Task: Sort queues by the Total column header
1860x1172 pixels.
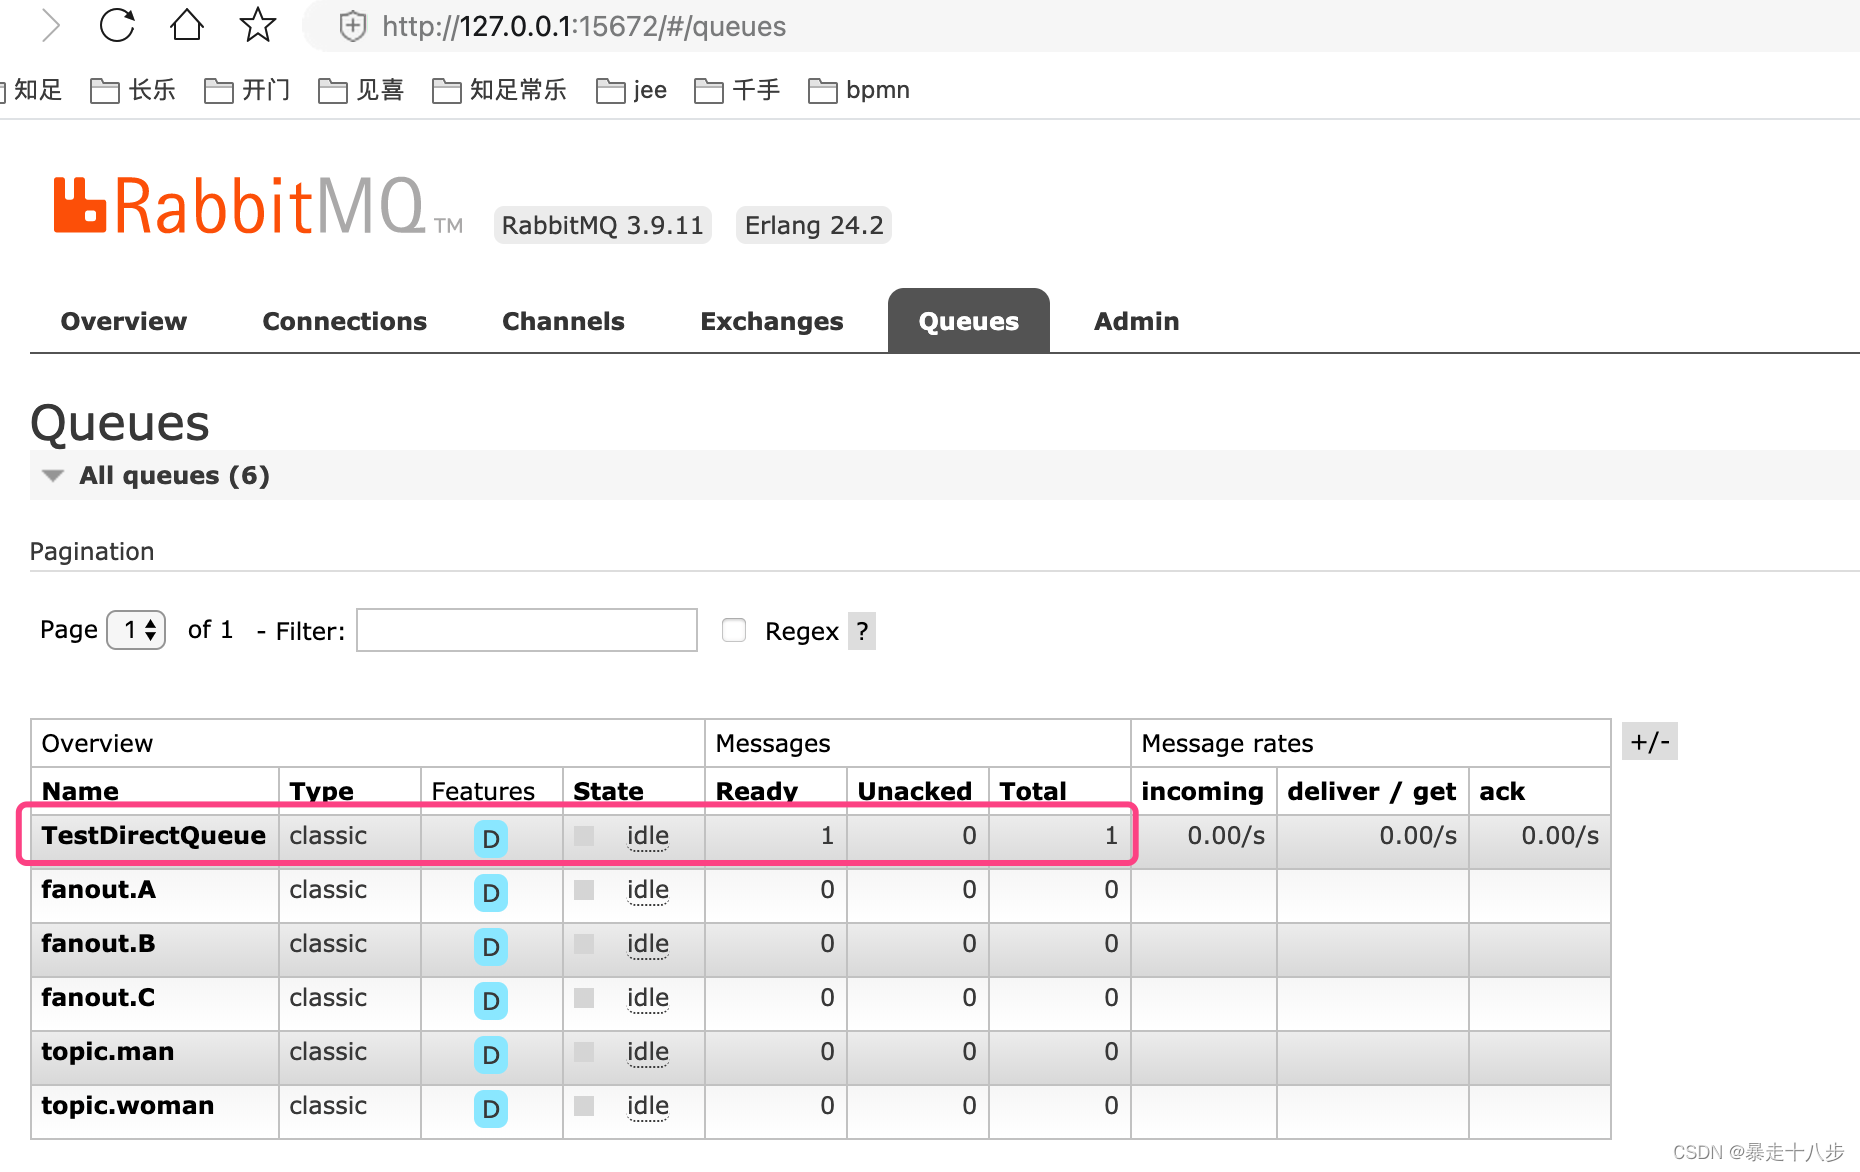Action: tap(1033, 791)
